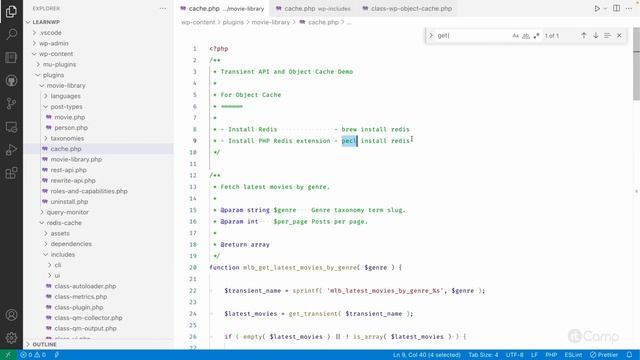Collapse the post-types folder
The height and width of the screenshot is (360, 640).
[46, 107]
